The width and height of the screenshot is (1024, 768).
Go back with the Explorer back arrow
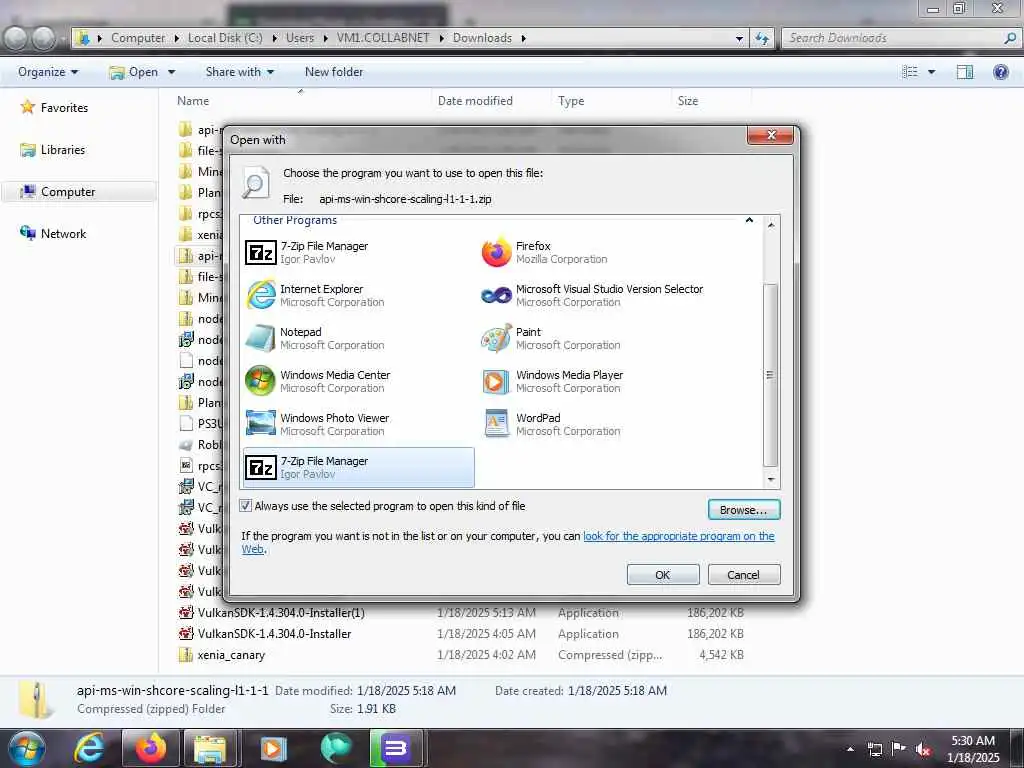16,39
